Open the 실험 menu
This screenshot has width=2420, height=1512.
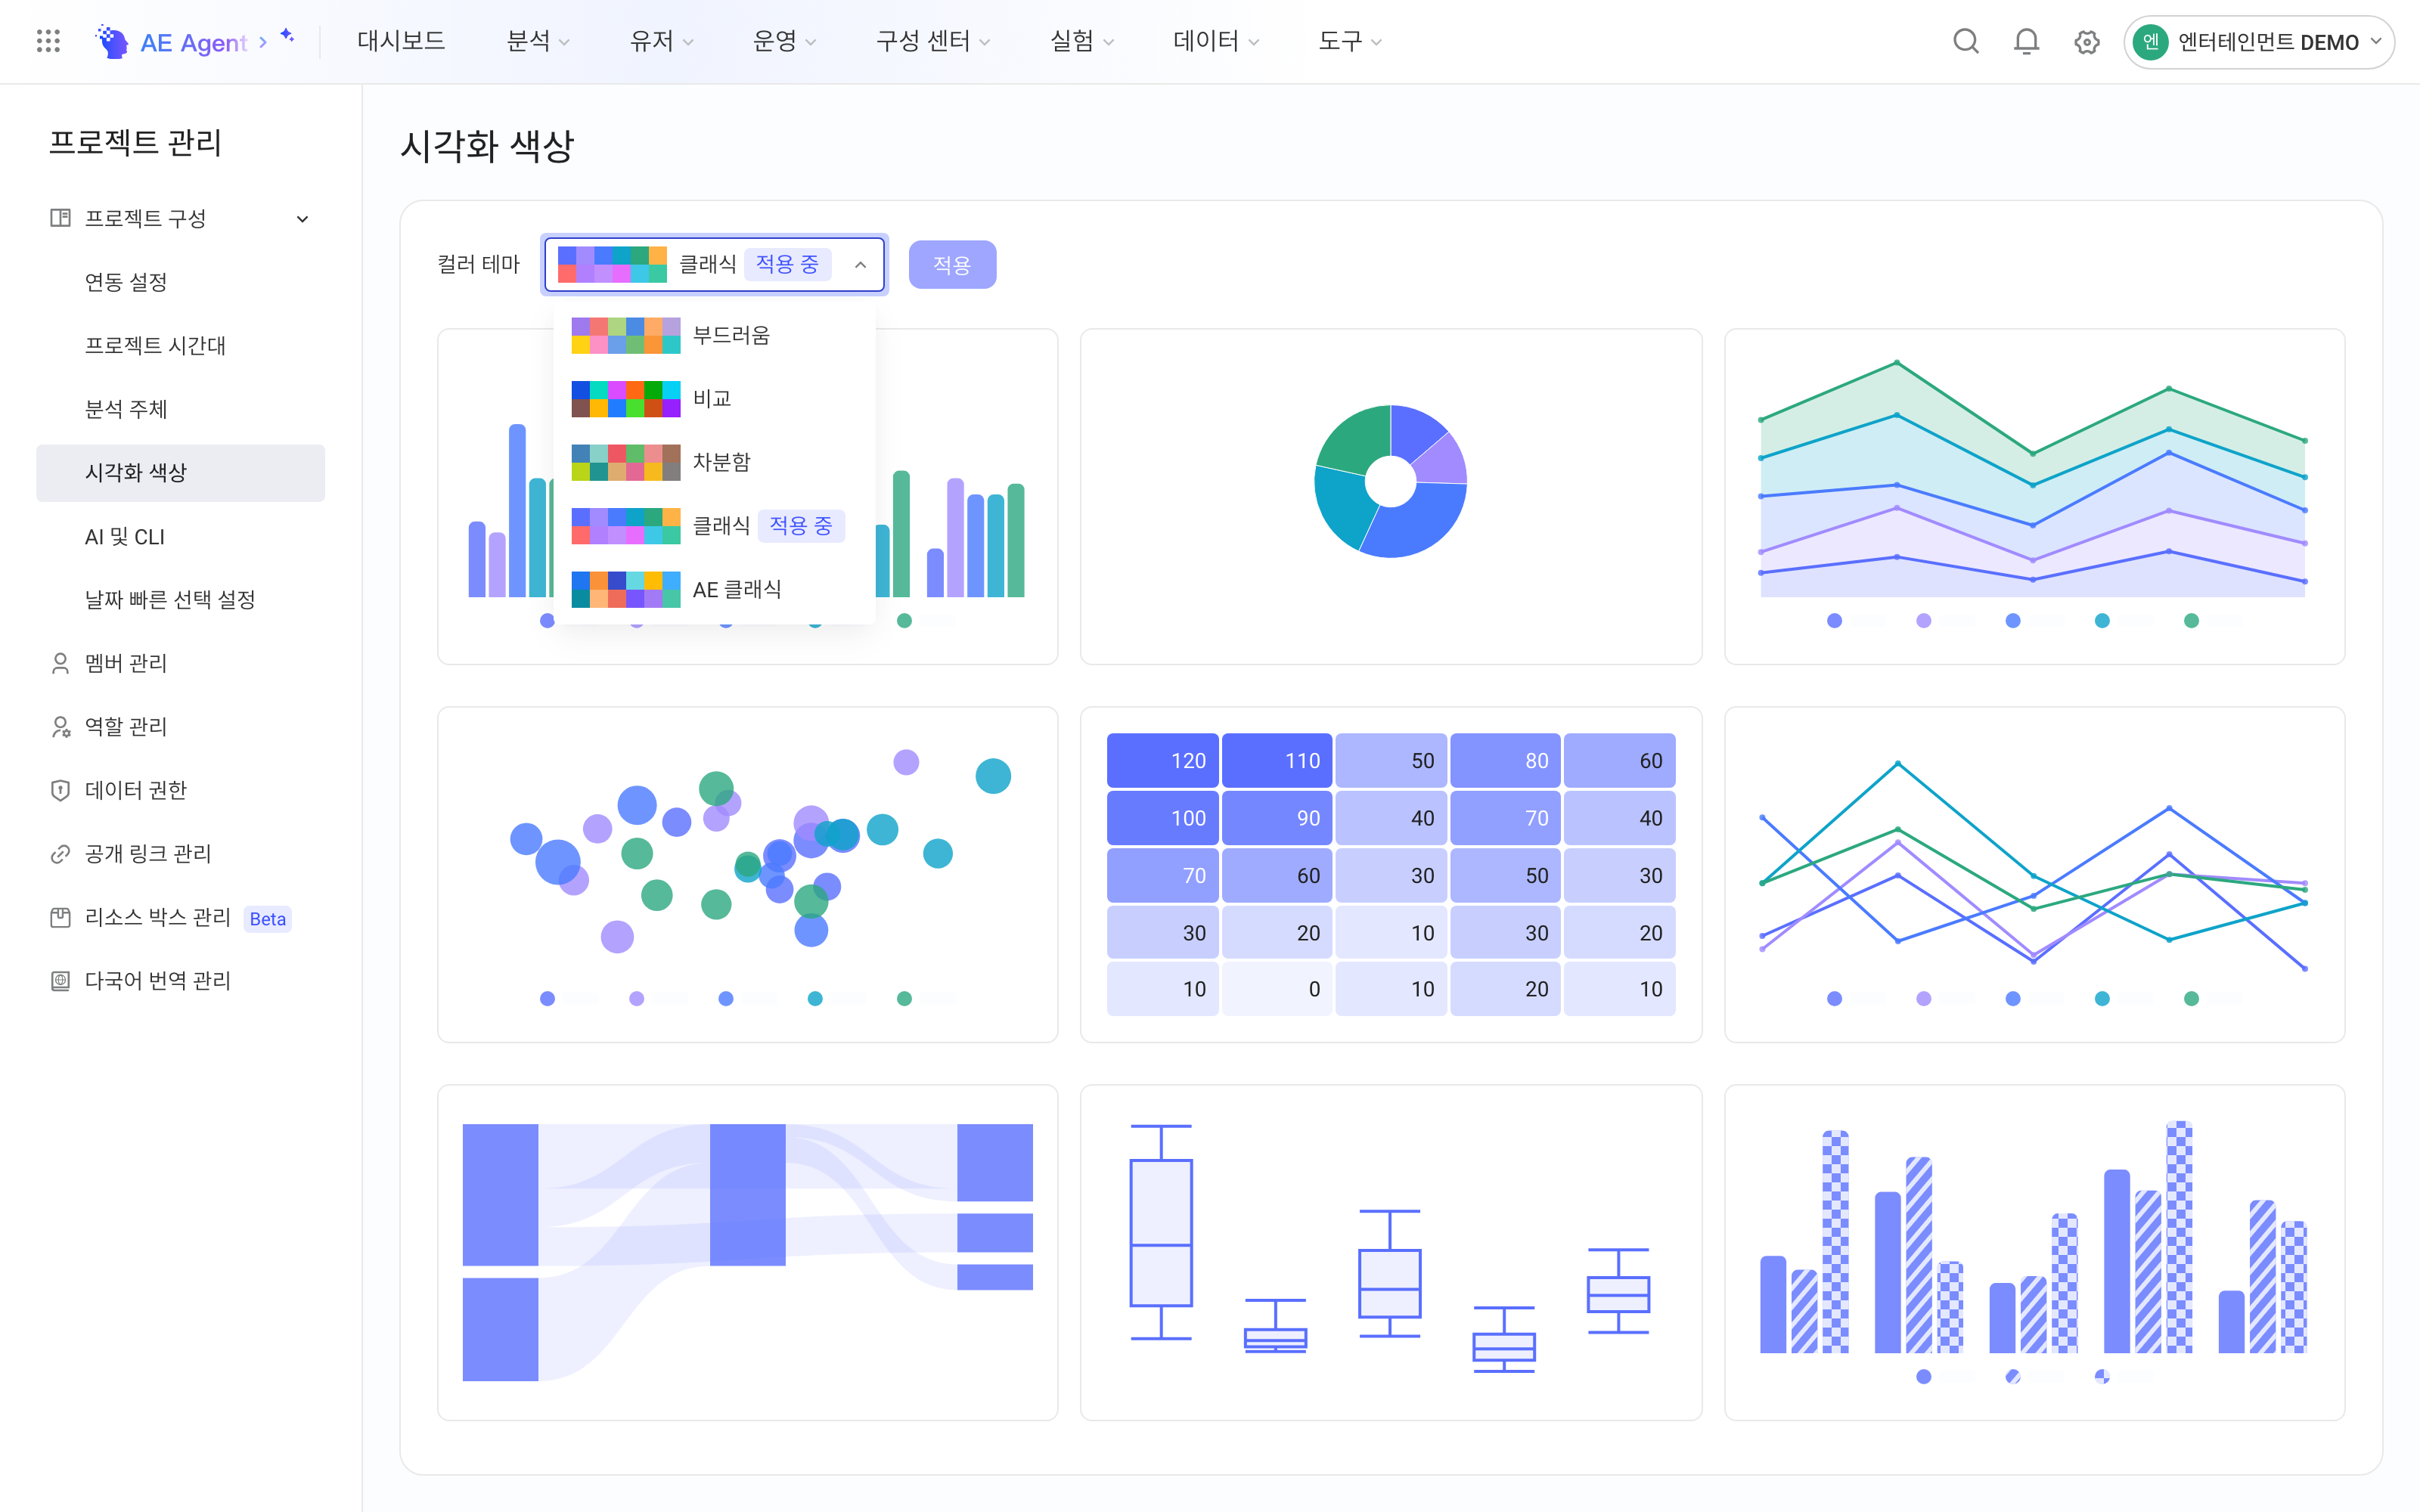point(1081,41)
